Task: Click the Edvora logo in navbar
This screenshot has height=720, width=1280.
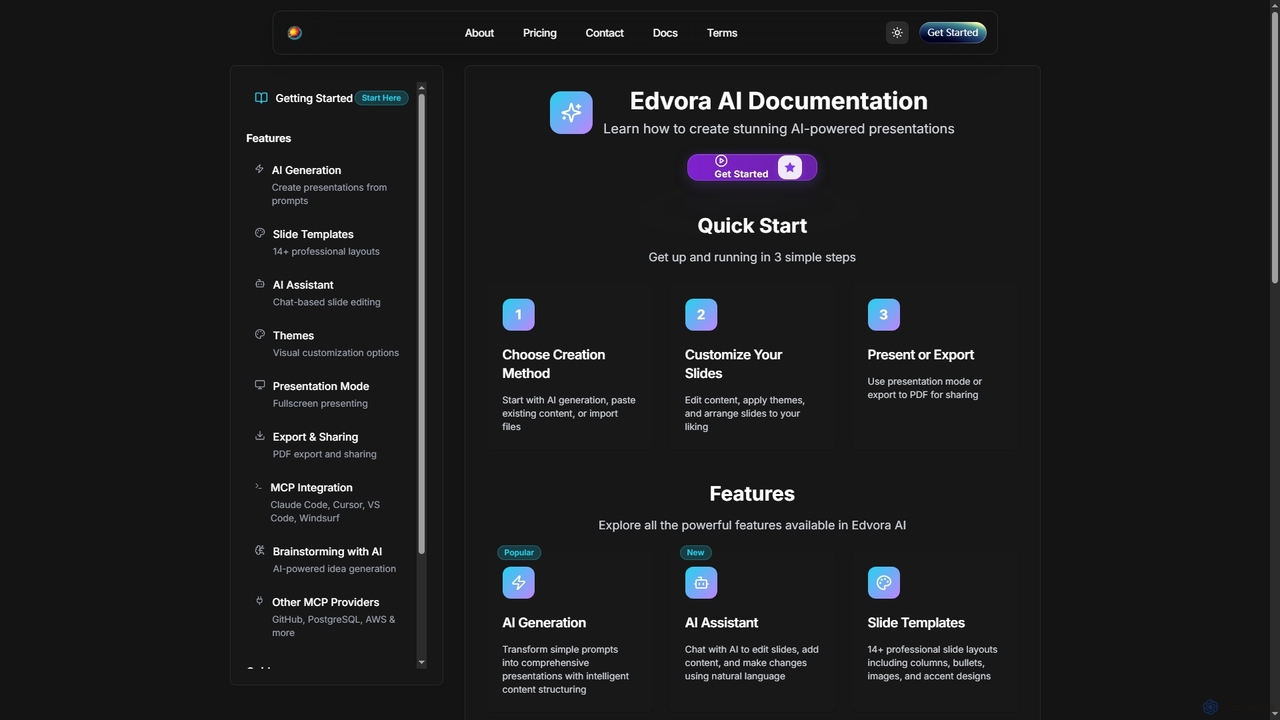Action: [294, 33]
